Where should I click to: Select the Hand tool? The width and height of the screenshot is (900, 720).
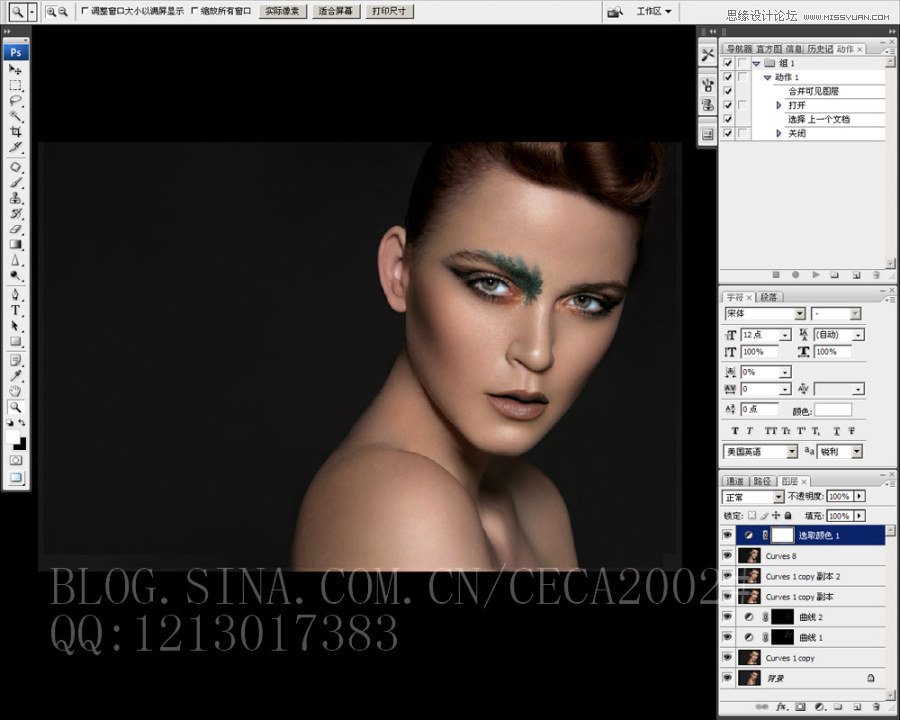pos(15,392)
